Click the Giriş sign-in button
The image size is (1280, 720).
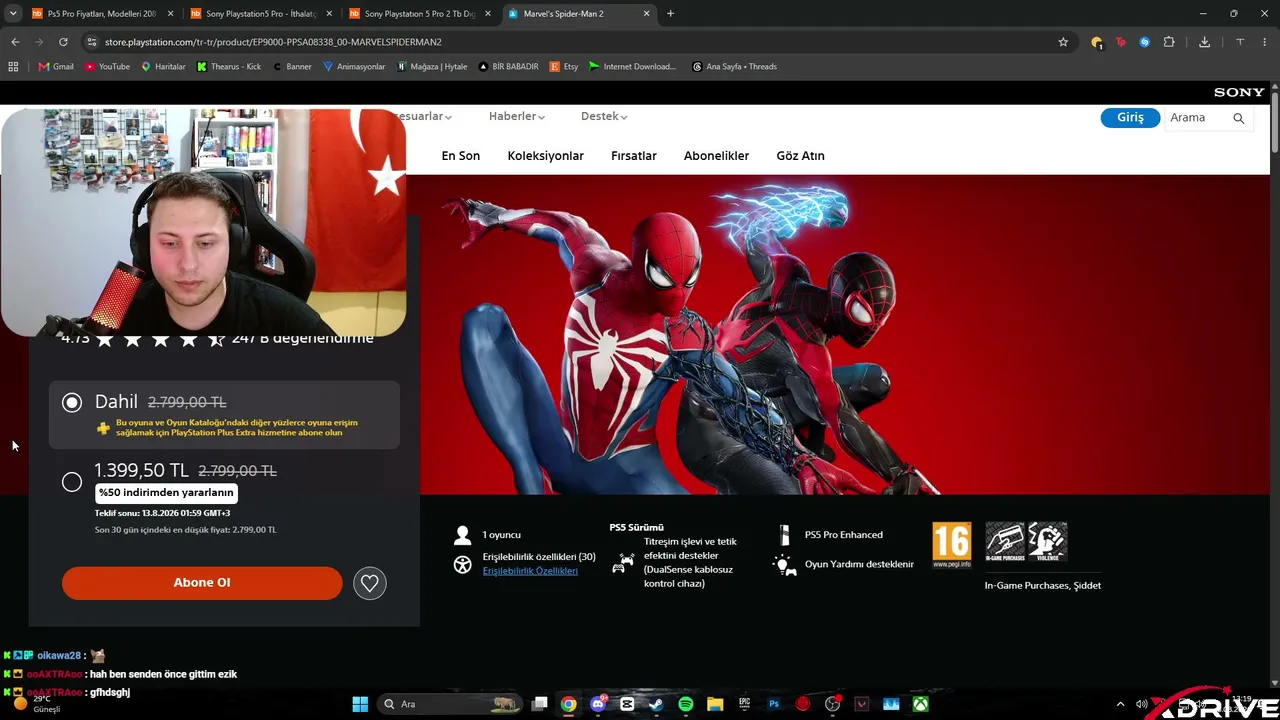point(1130,118)
